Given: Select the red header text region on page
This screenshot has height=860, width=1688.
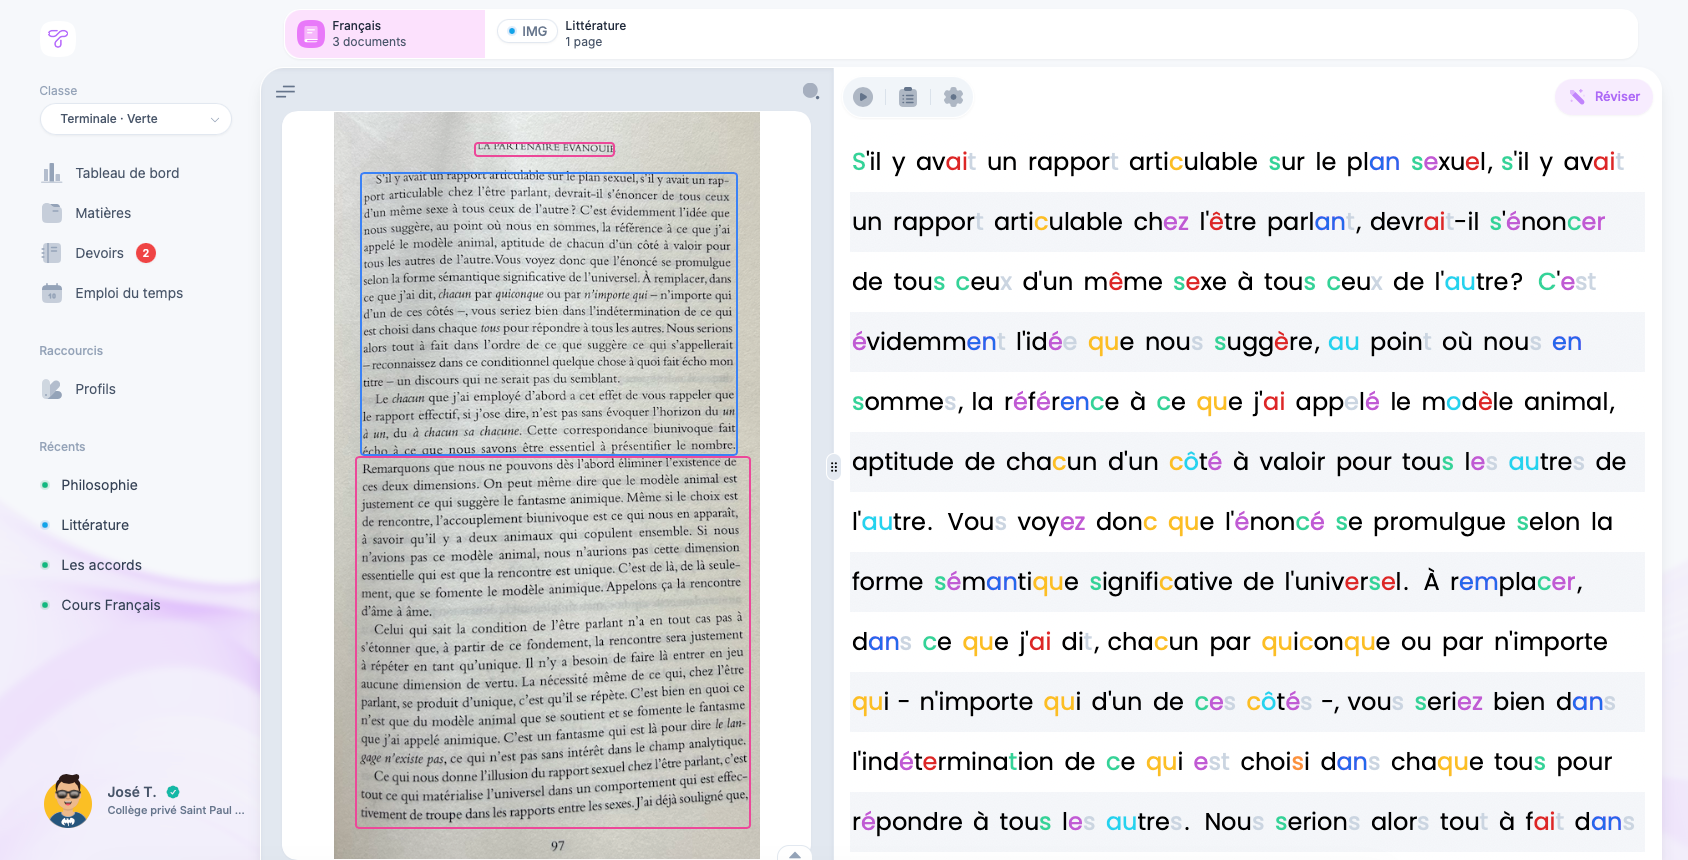Looking at the screenshot, I should 545,148.
